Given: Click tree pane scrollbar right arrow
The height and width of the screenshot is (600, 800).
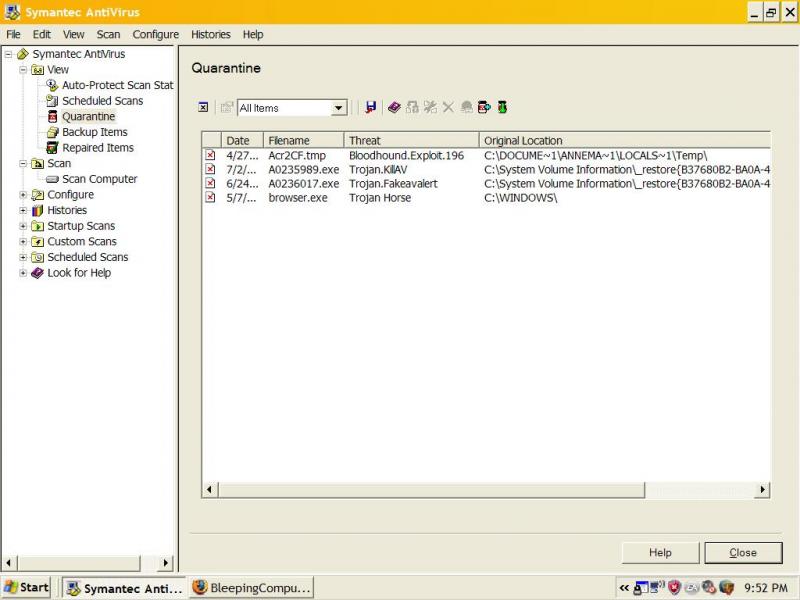Looking at the screenshot, I should [x=165, y=563].
